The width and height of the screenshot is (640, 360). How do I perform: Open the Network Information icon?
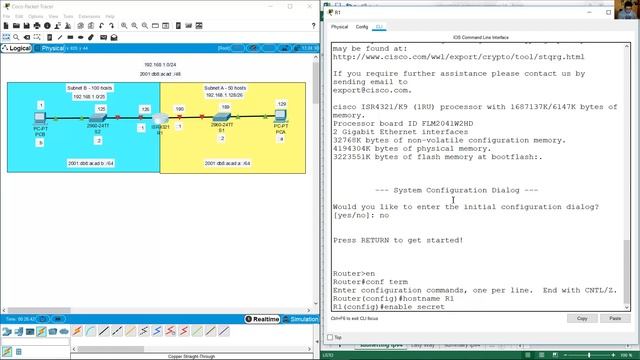(47, 26)
